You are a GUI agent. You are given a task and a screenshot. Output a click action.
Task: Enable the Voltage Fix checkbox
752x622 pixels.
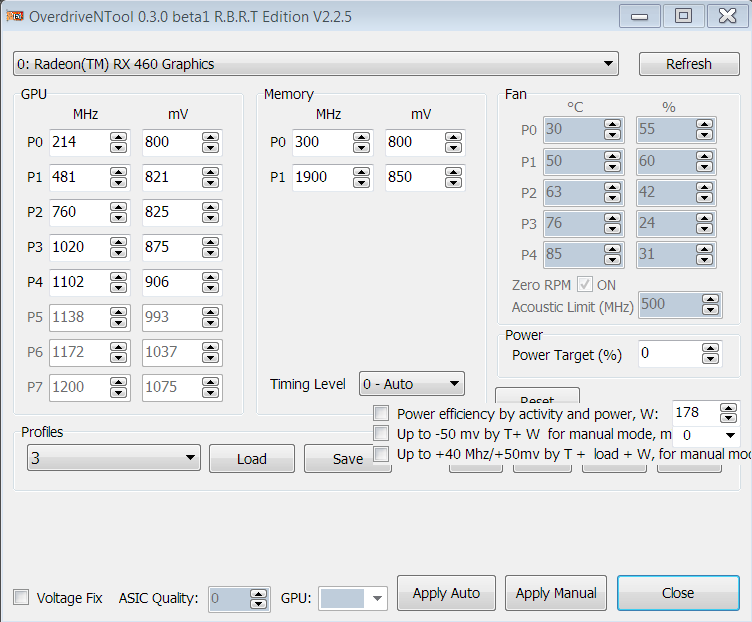[x=21, y=597]
